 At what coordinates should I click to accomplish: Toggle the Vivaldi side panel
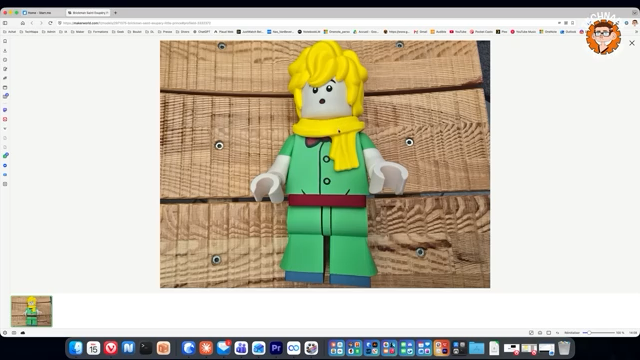tap(5, 23)
